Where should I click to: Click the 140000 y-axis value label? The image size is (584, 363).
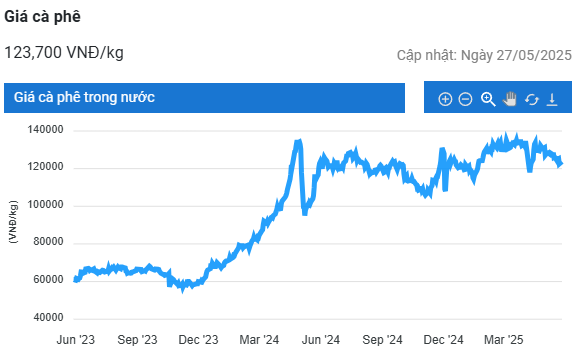click(45, 130)
